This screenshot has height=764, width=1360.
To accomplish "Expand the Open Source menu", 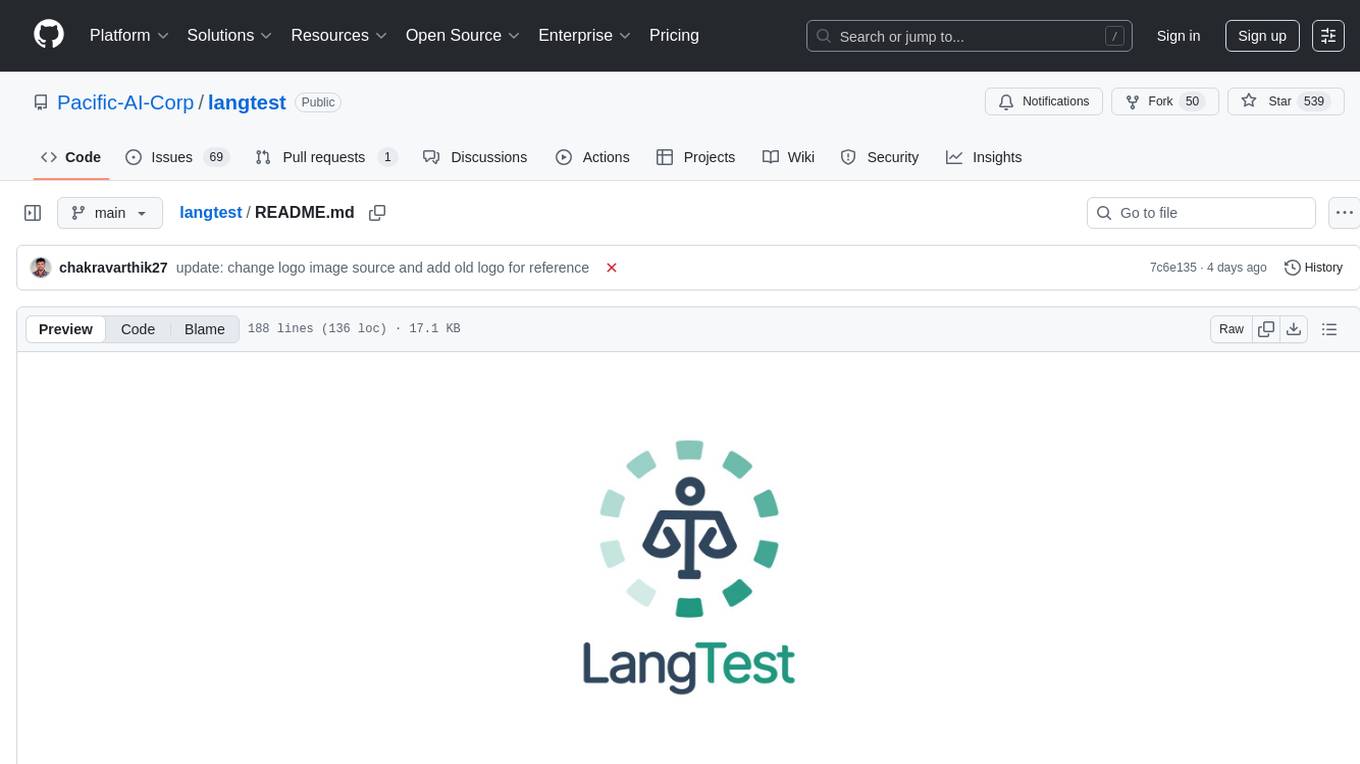I will (x=463, y=35).
